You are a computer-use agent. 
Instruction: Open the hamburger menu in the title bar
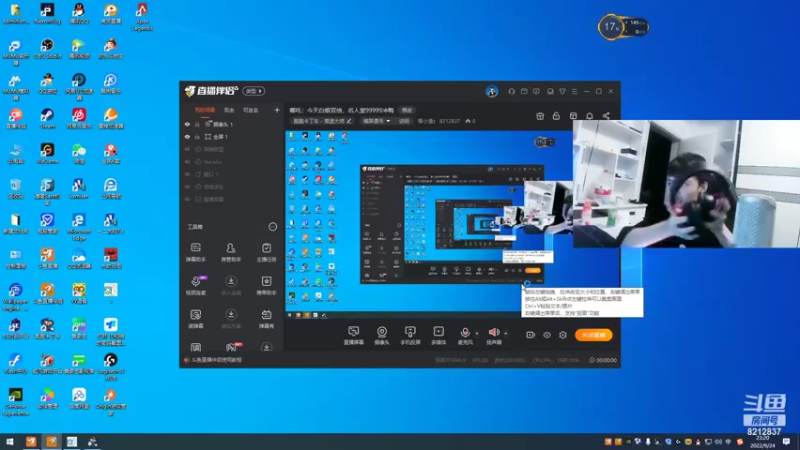pyautogui.click(x=574, y=91)
